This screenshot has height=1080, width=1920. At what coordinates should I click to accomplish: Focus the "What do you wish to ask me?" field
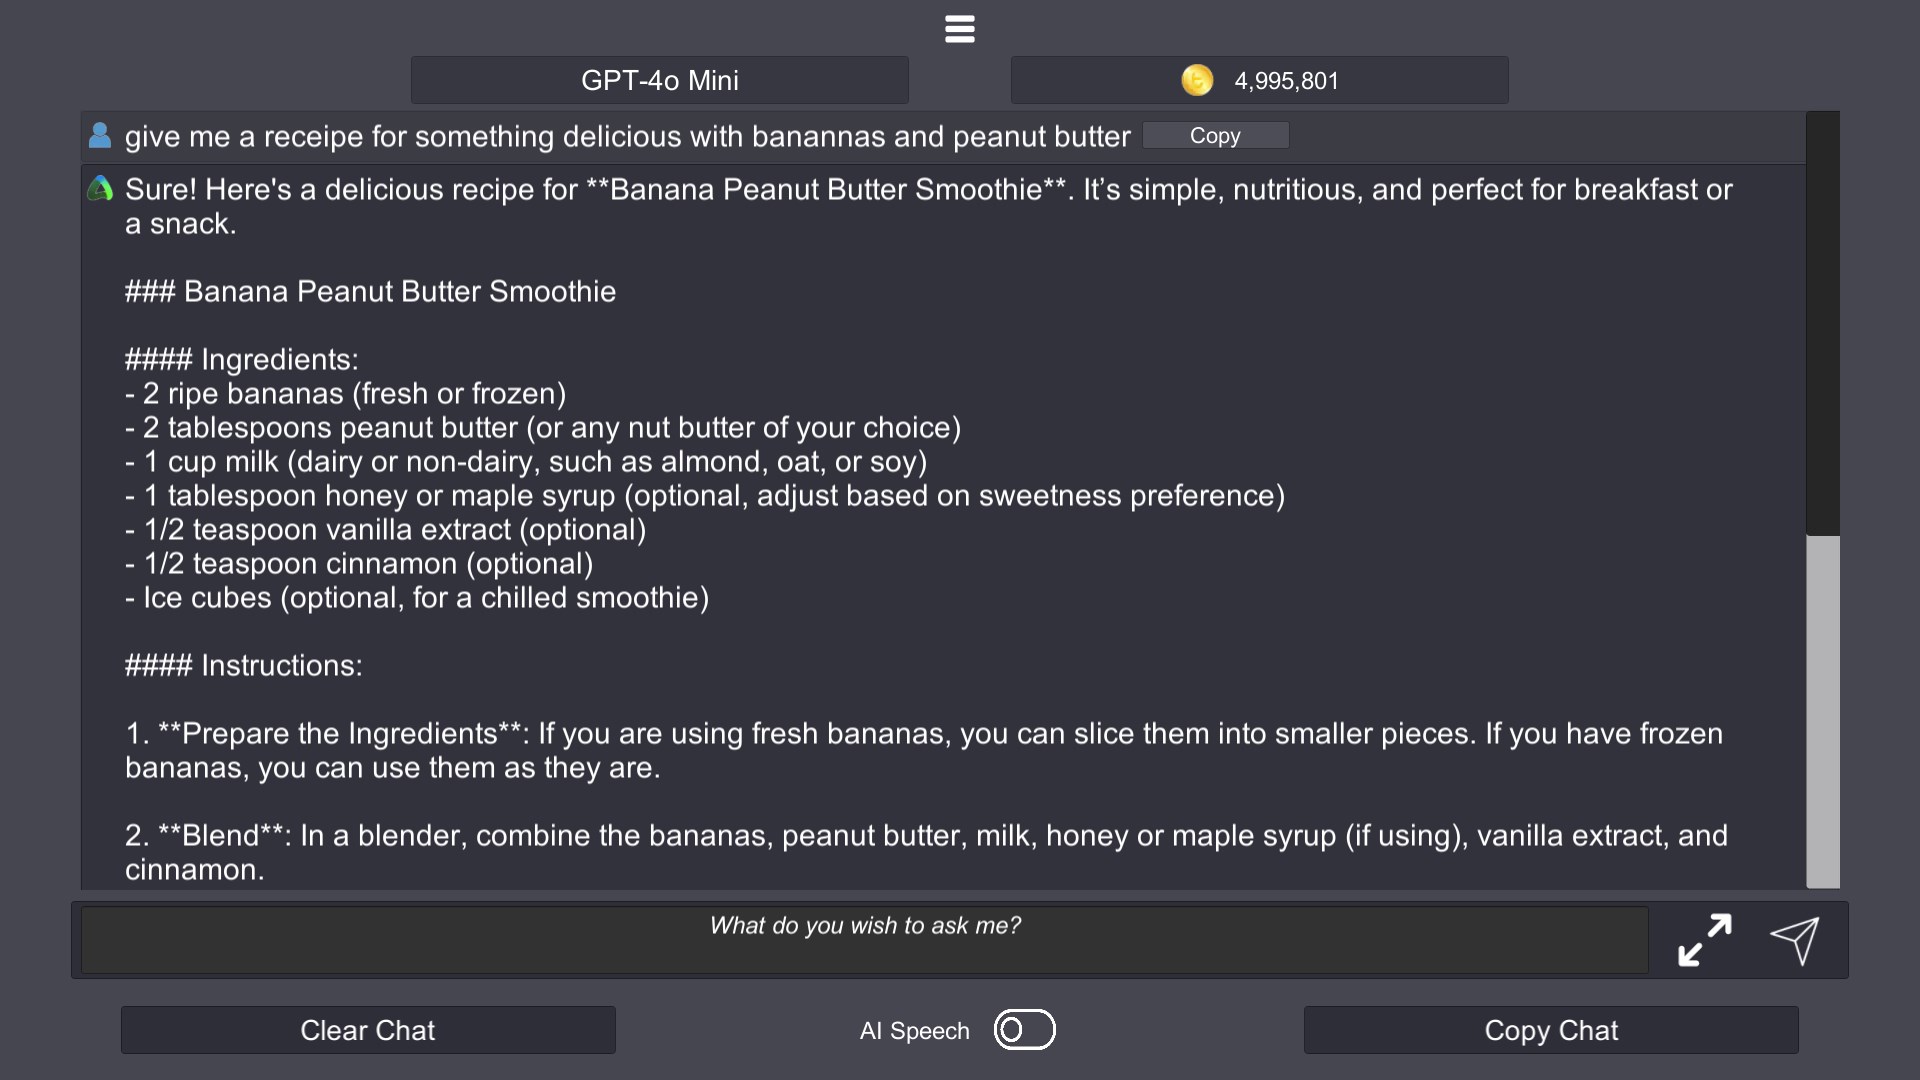pos(864,940)
